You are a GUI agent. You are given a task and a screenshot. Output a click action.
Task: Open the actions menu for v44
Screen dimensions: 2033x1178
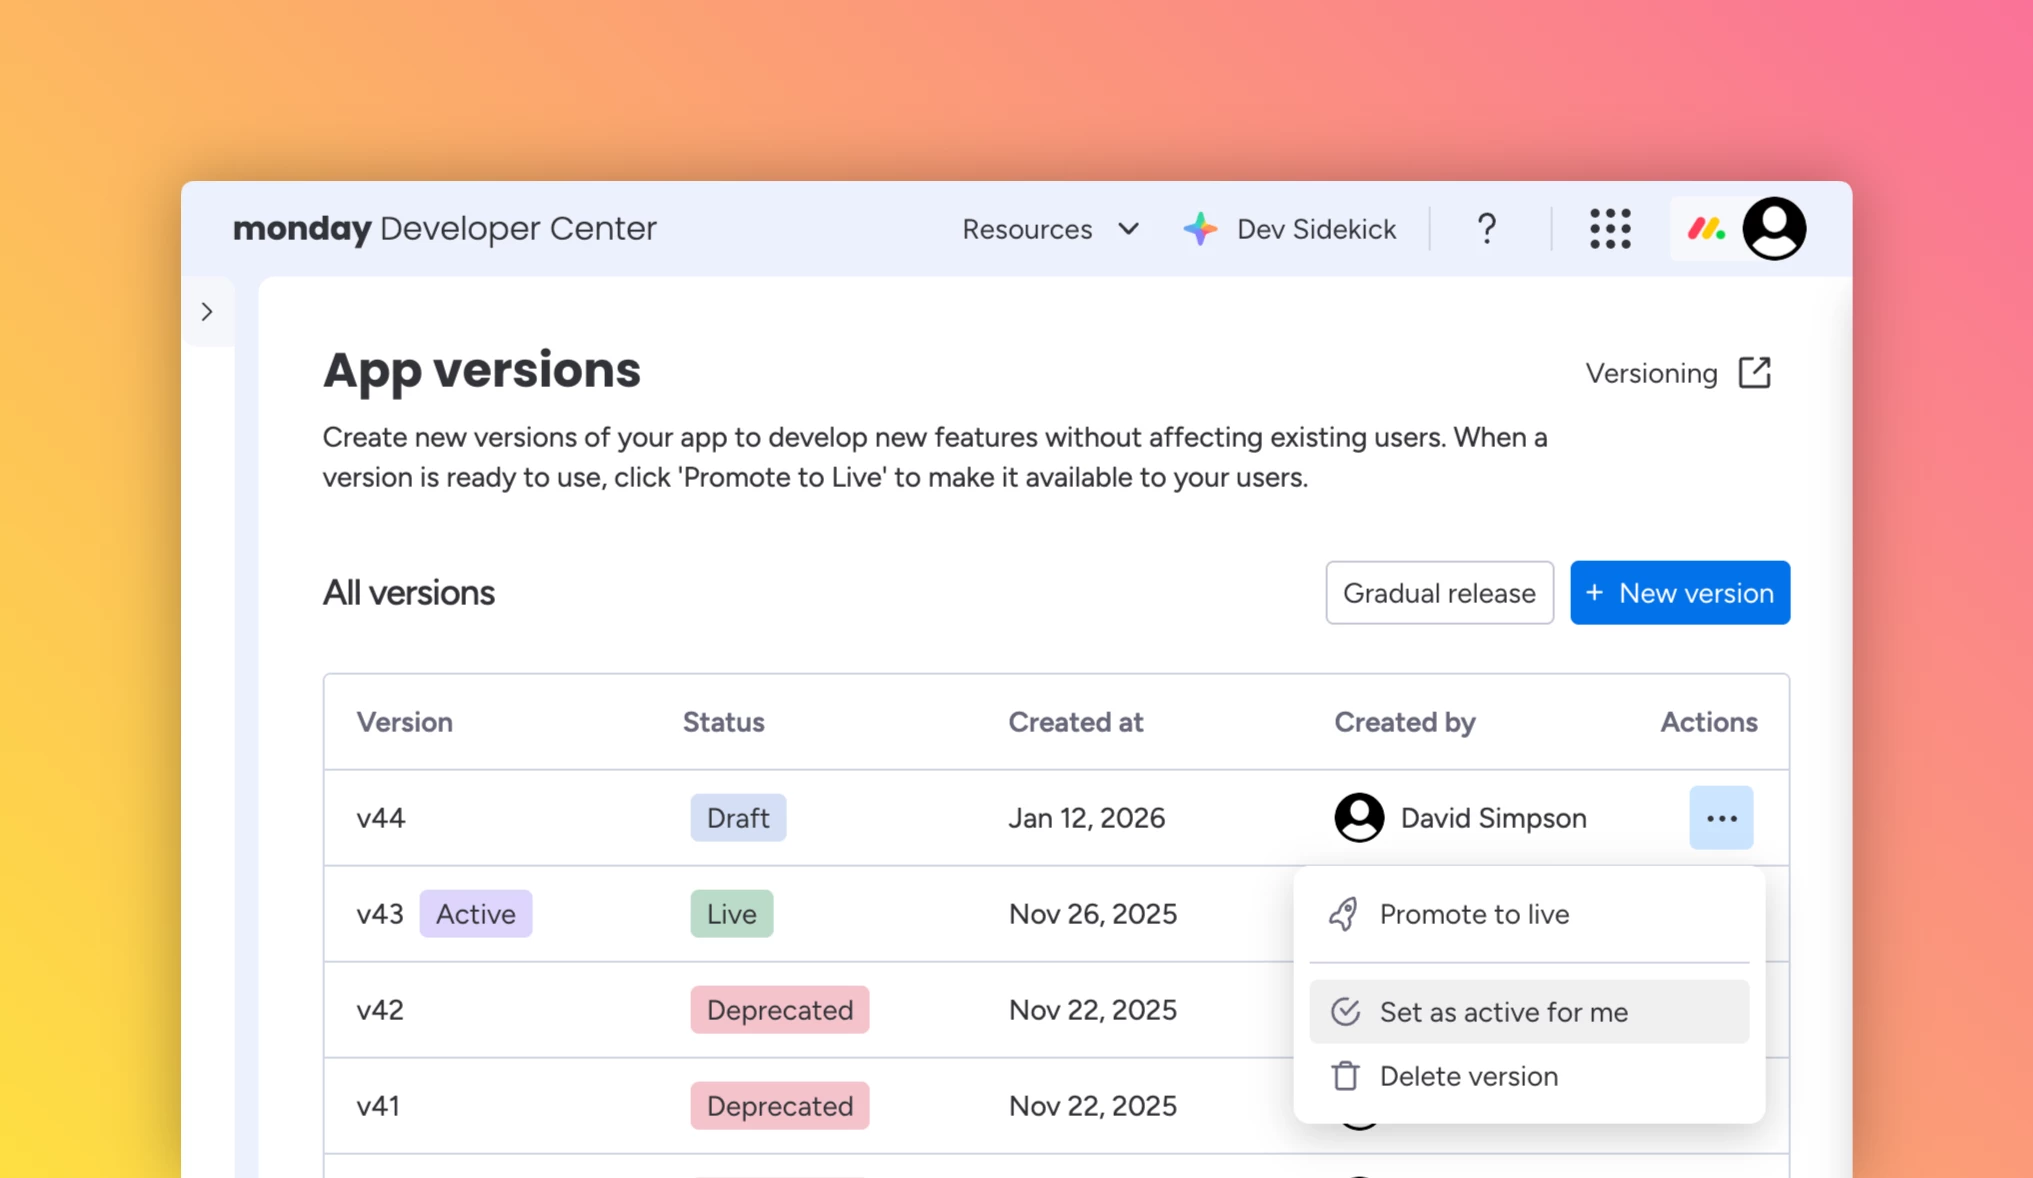(1721, 817)
